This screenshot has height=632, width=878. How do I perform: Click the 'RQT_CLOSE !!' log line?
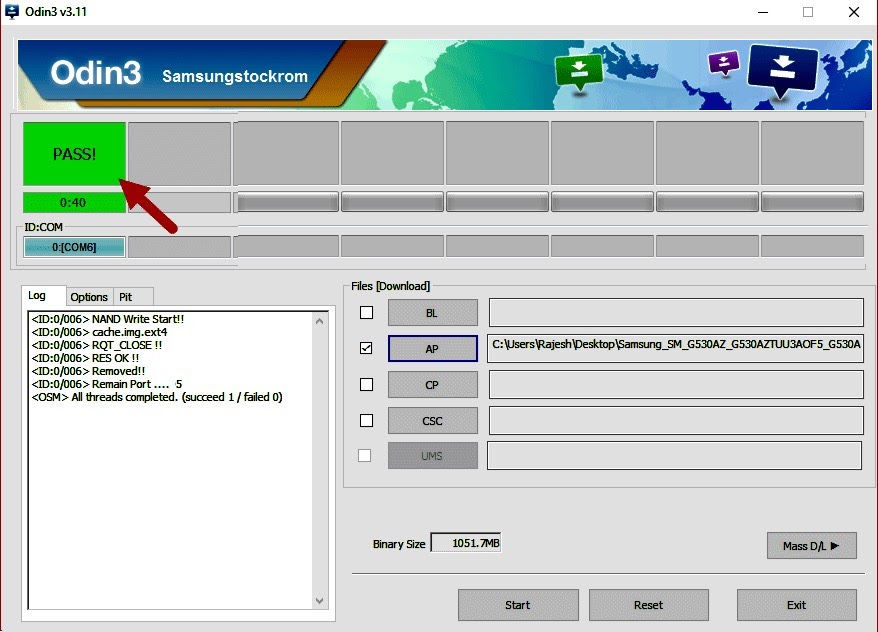(x=97, y=345)
